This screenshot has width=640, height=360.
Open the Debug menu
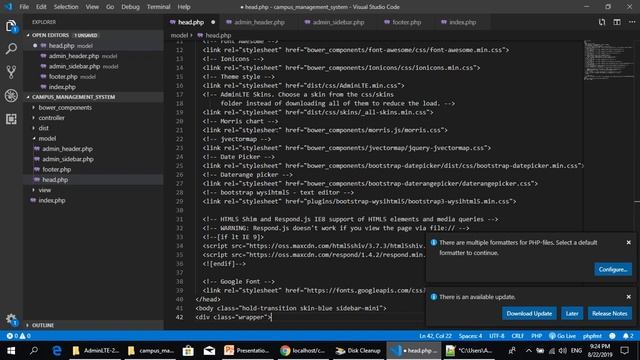pos(130,7)
